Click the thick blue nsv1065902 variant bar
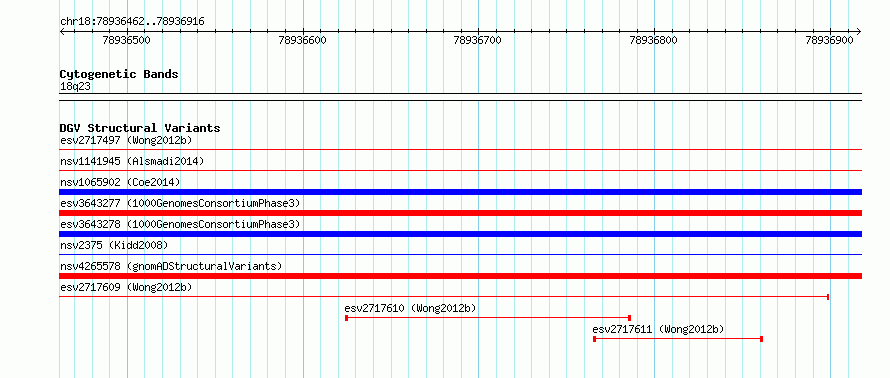Image resolution: width=890 pixels, height=378 pixels. pyautogui.click(x=461, y=192)
